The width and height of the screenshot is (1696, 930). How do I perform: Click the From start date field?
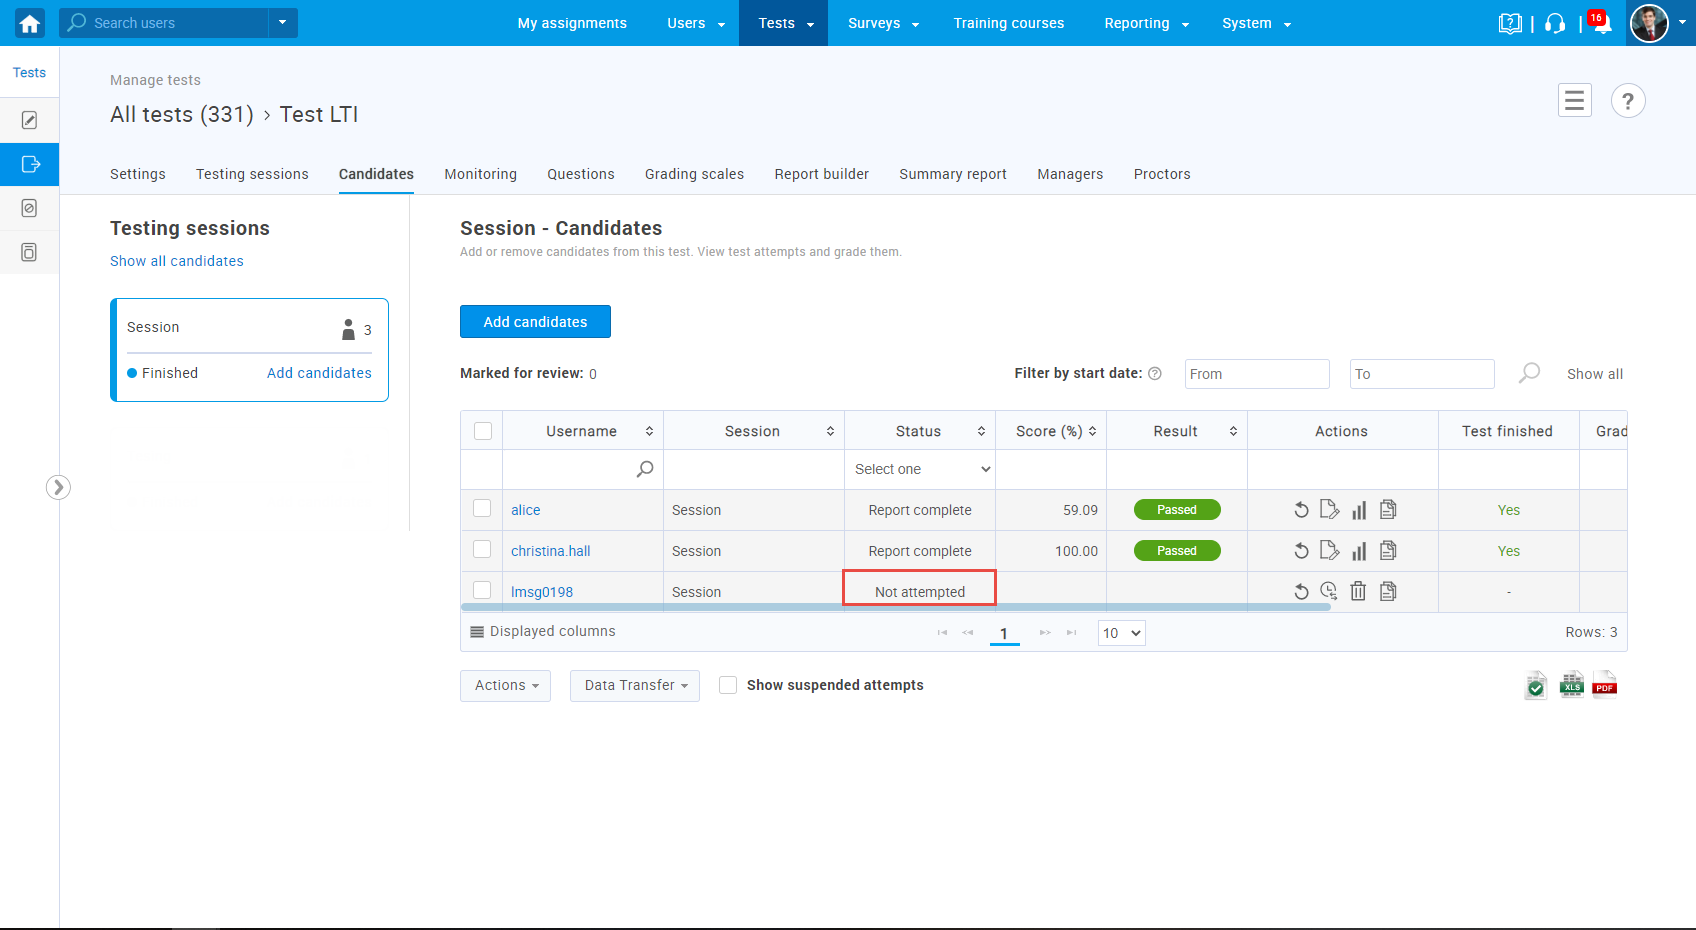(x=1256, y=374)
